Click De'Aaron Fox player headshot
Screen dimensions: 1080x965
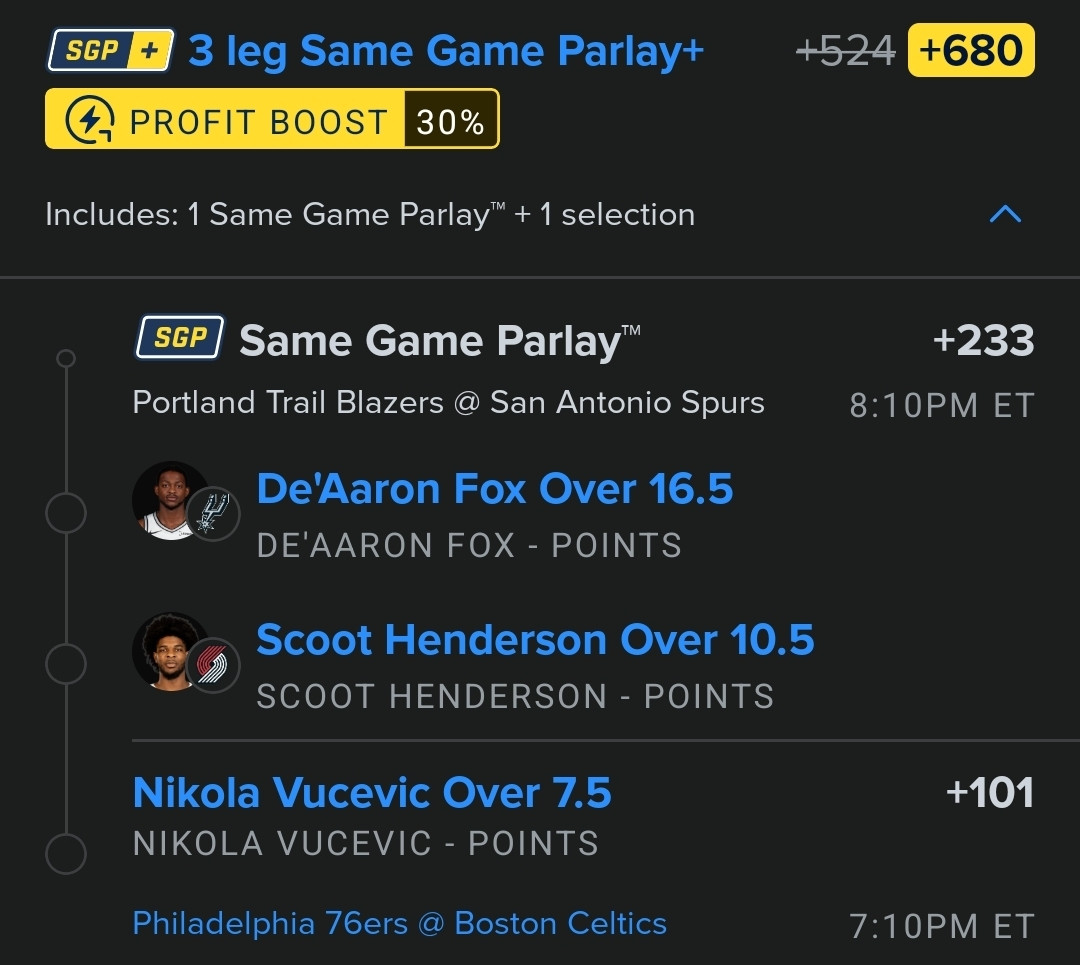pyautogui.click(x=169, y=500)
